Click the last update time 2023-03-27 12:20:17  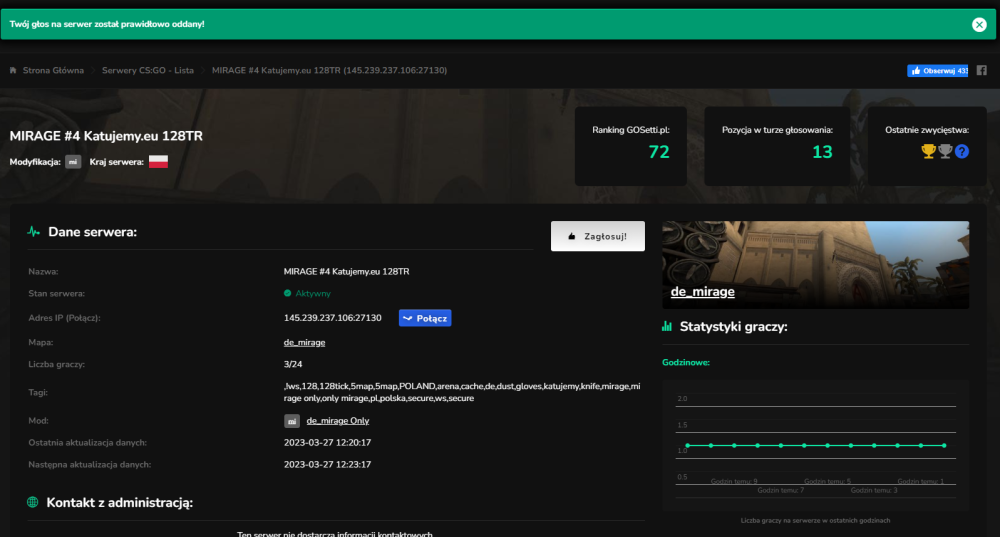coord(327,443)
